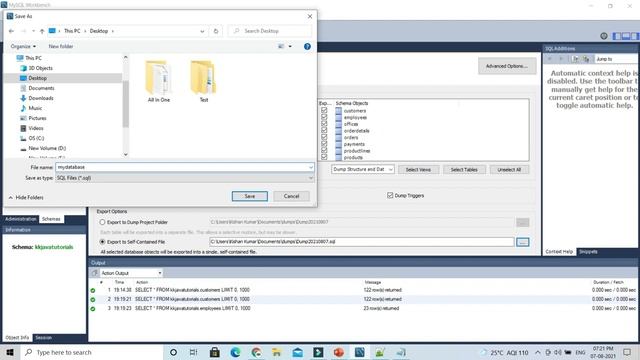Open Windows Start menu
The height and width of the screenshot is (360, 640).
click(x=10, y=352)
